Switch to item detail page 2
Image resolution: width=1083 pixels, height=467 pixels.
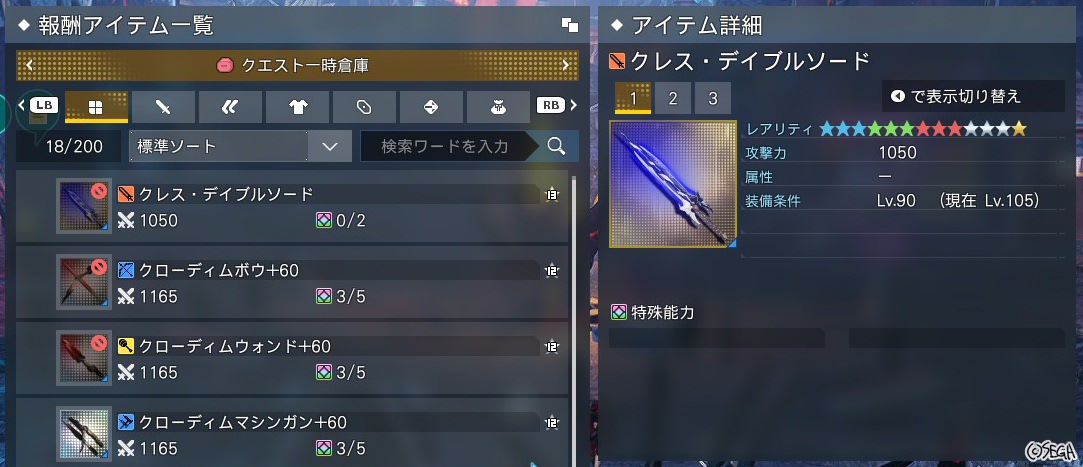(x=673, y=98)
